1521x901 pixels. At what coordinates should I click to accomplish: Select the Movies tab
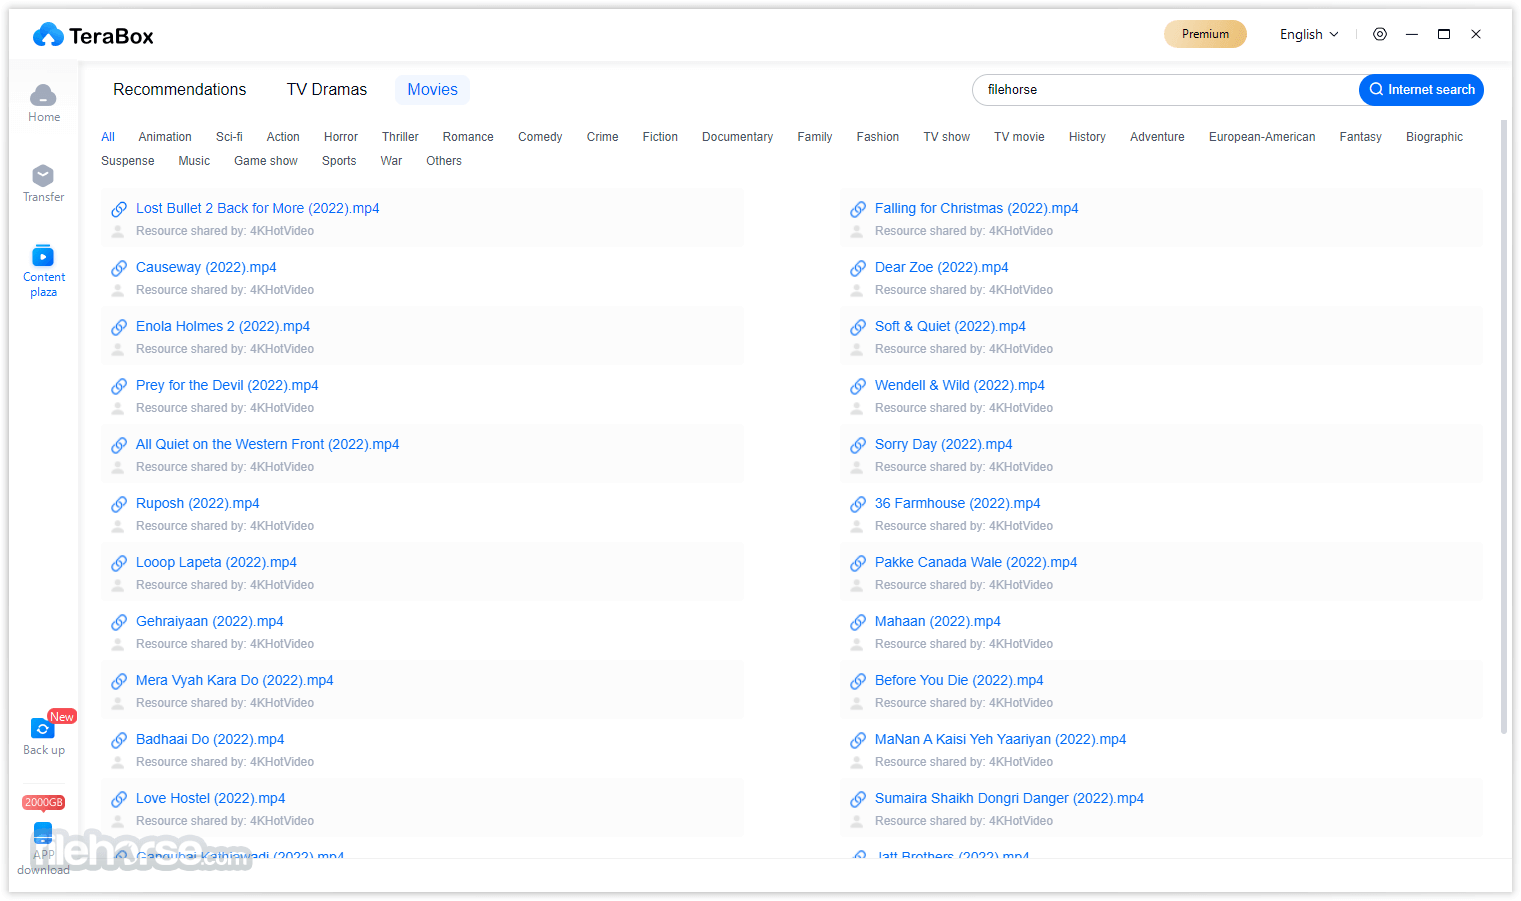(x=432, y=90)
